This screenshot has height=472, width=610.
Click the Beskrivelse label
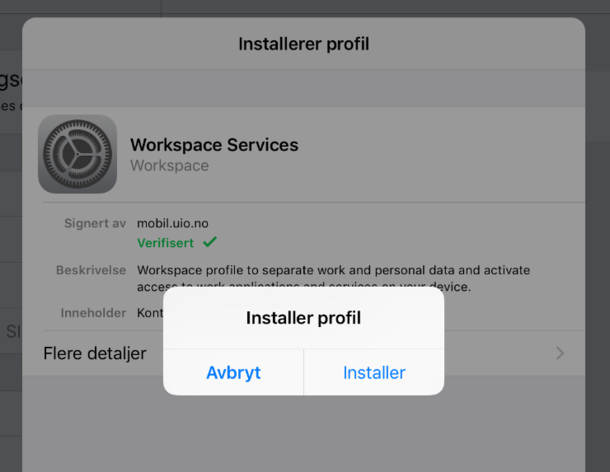[x=90, y=271]
